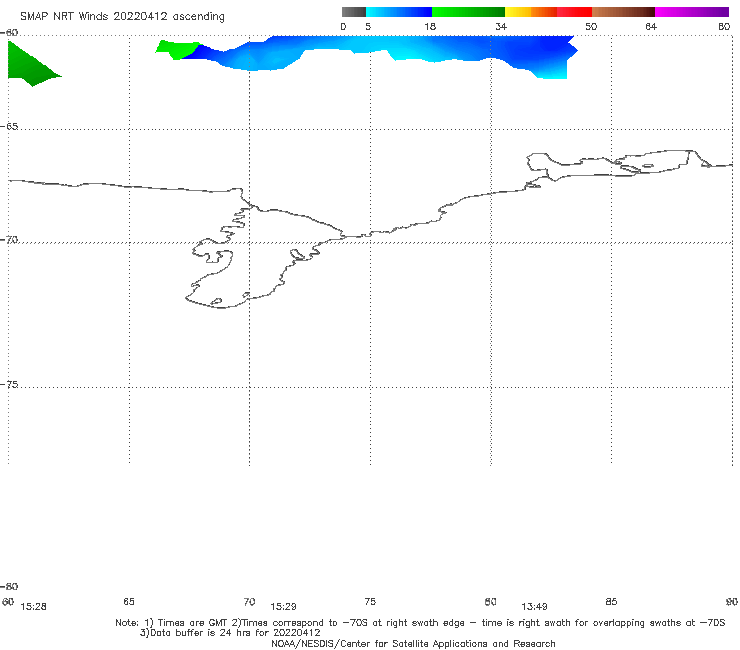The width and height of the screenshot is (740, 650).
Task: Click the 'Data buffer is 24 hrs' note line
Action: (x=230, y=633)
